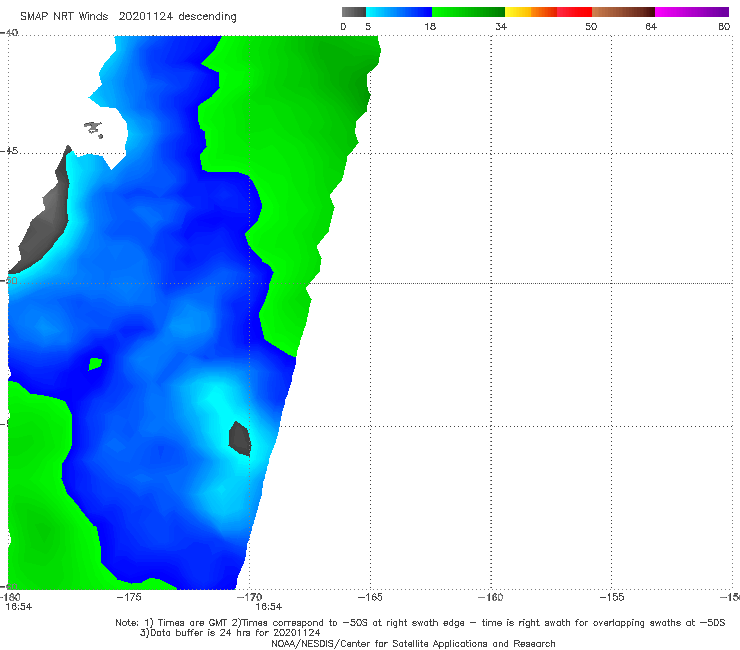Click the longitude label '-155'
740x650 pixels.
[x=612, y=597]
